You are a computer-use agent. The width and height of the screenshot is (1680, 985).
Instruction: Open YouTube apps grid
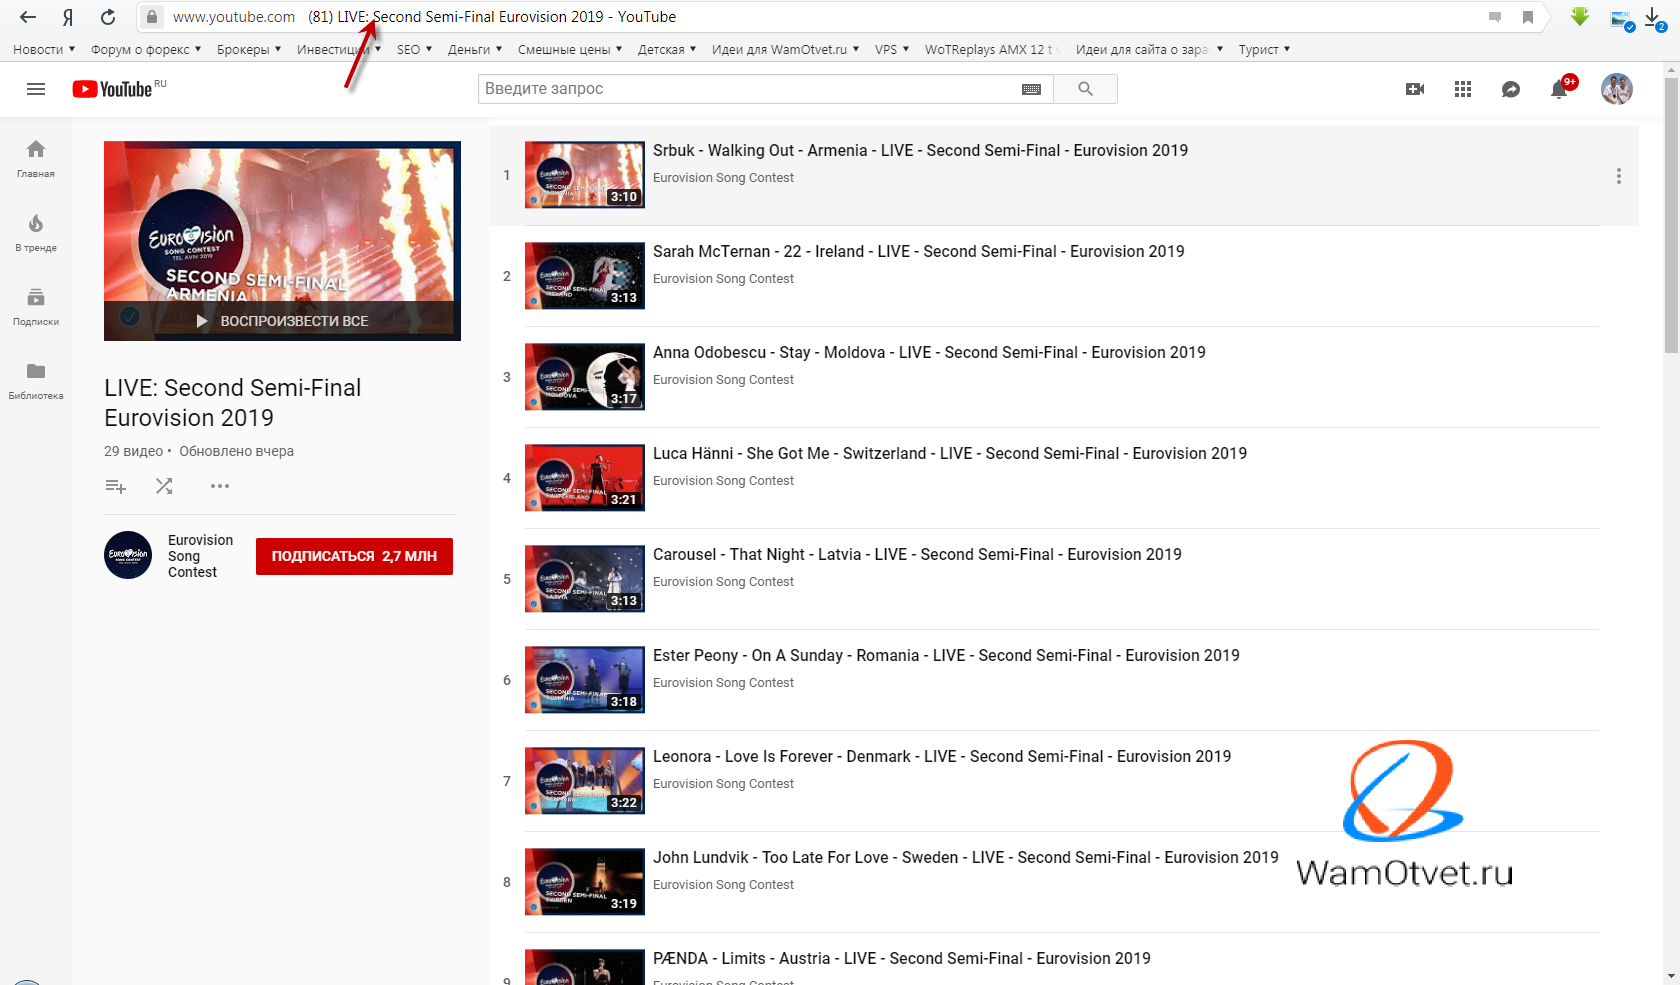click(x=1463, y=89)
